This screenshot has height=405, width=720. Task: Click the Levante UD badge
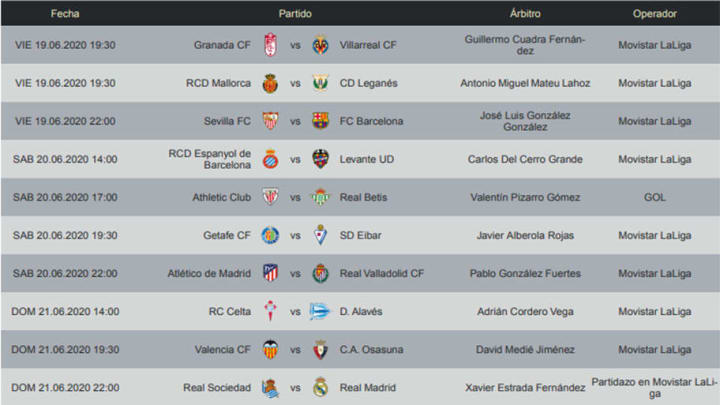click(x=321, y=159)
